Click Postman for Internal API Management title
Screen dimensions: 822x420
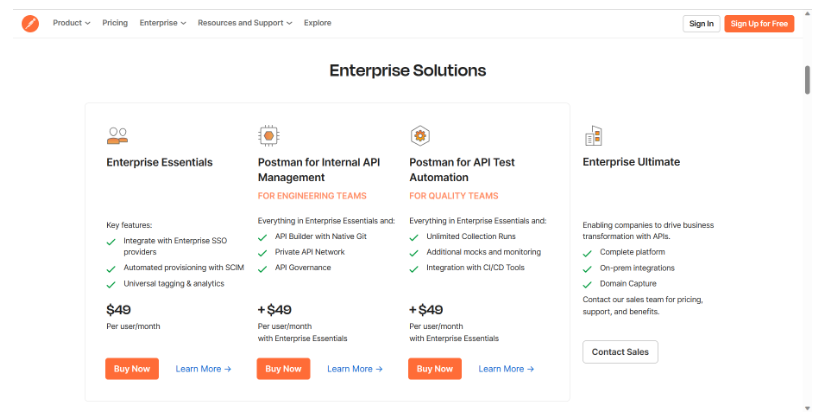(319, 170)
